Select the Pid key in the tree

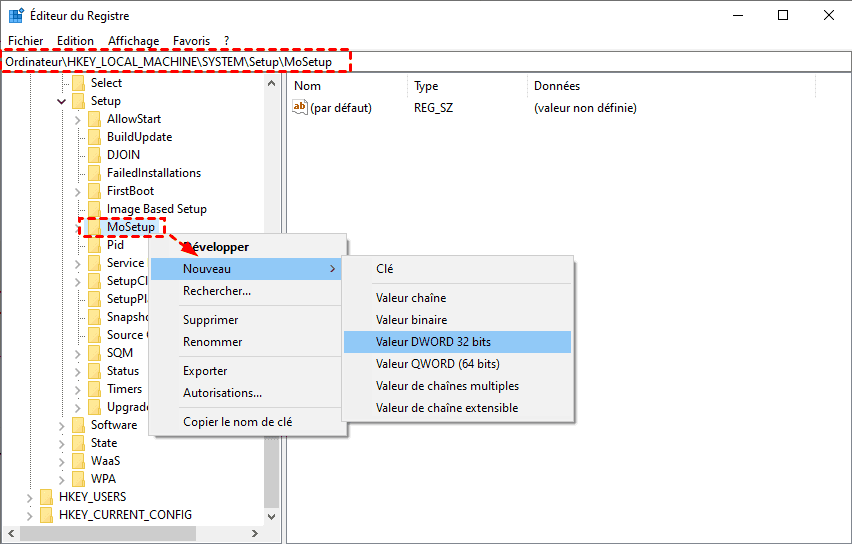click(x=115, y=245)
